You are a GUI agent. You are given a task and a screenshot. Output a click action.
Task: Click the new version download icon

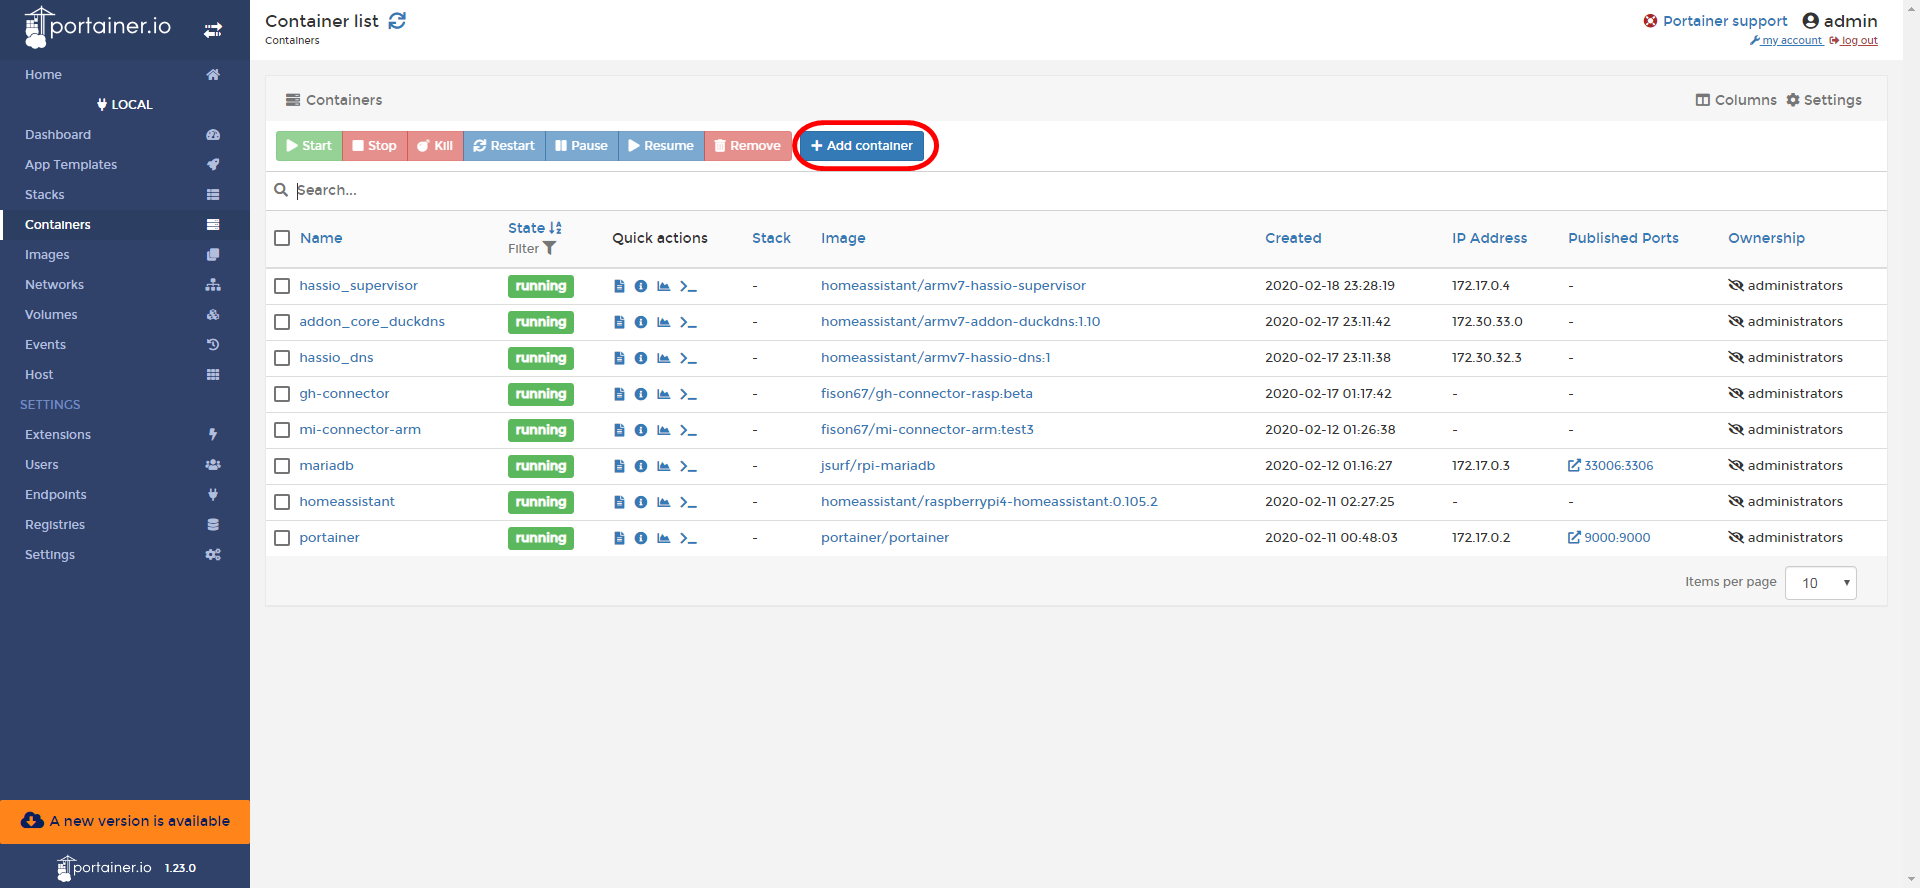coord(32,820)
